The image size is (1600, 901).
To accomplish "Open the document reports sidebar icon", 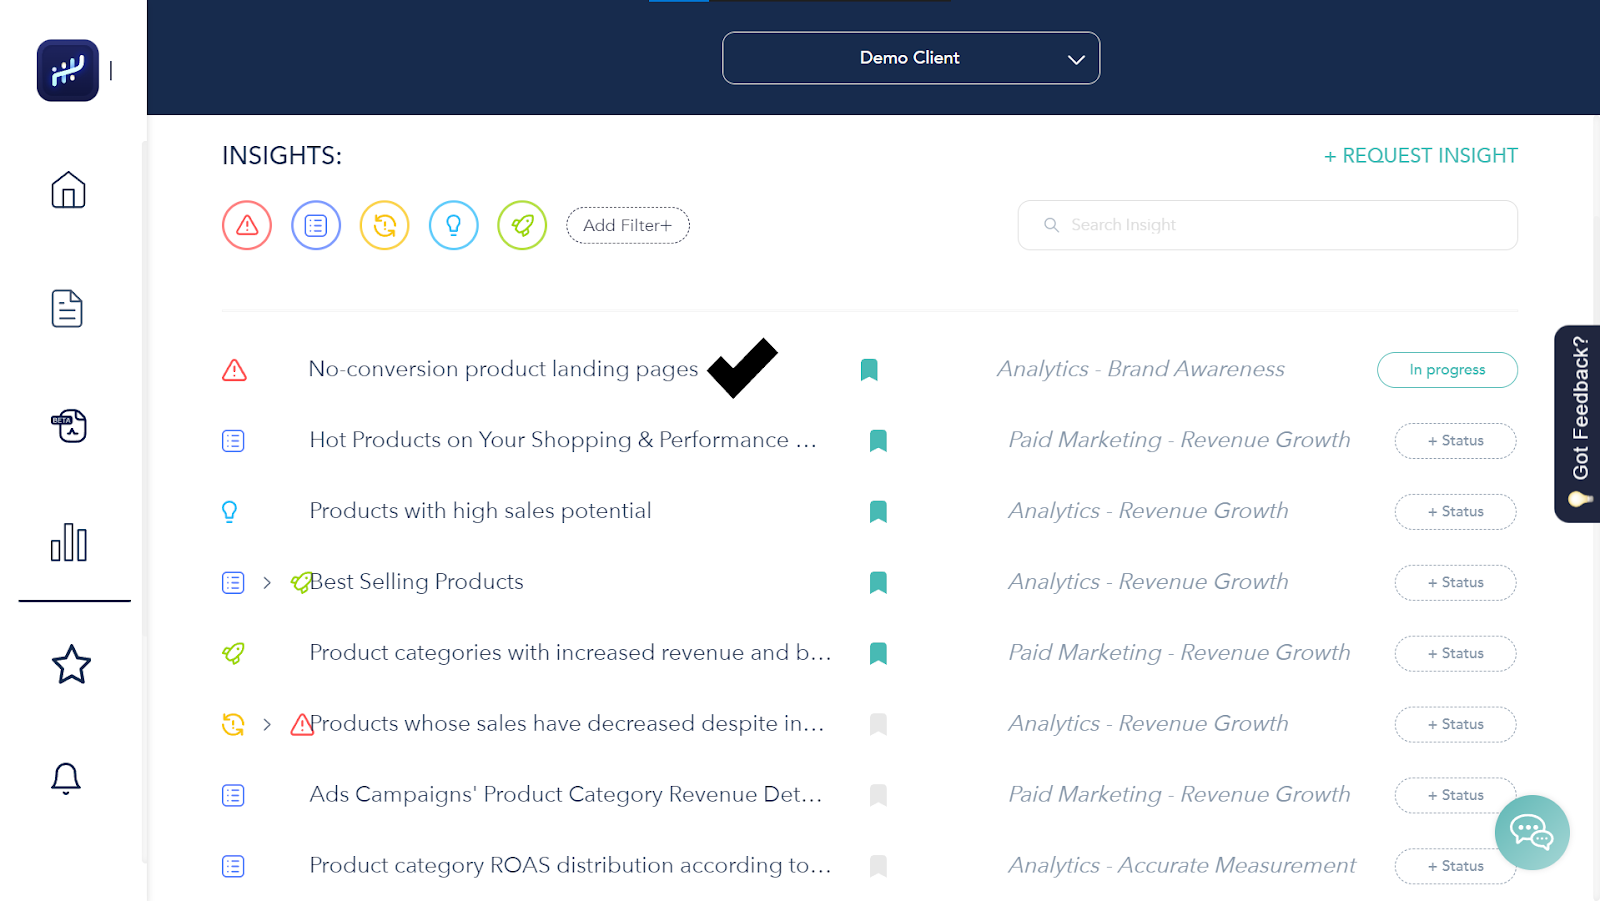I will (x=67, y=309).
